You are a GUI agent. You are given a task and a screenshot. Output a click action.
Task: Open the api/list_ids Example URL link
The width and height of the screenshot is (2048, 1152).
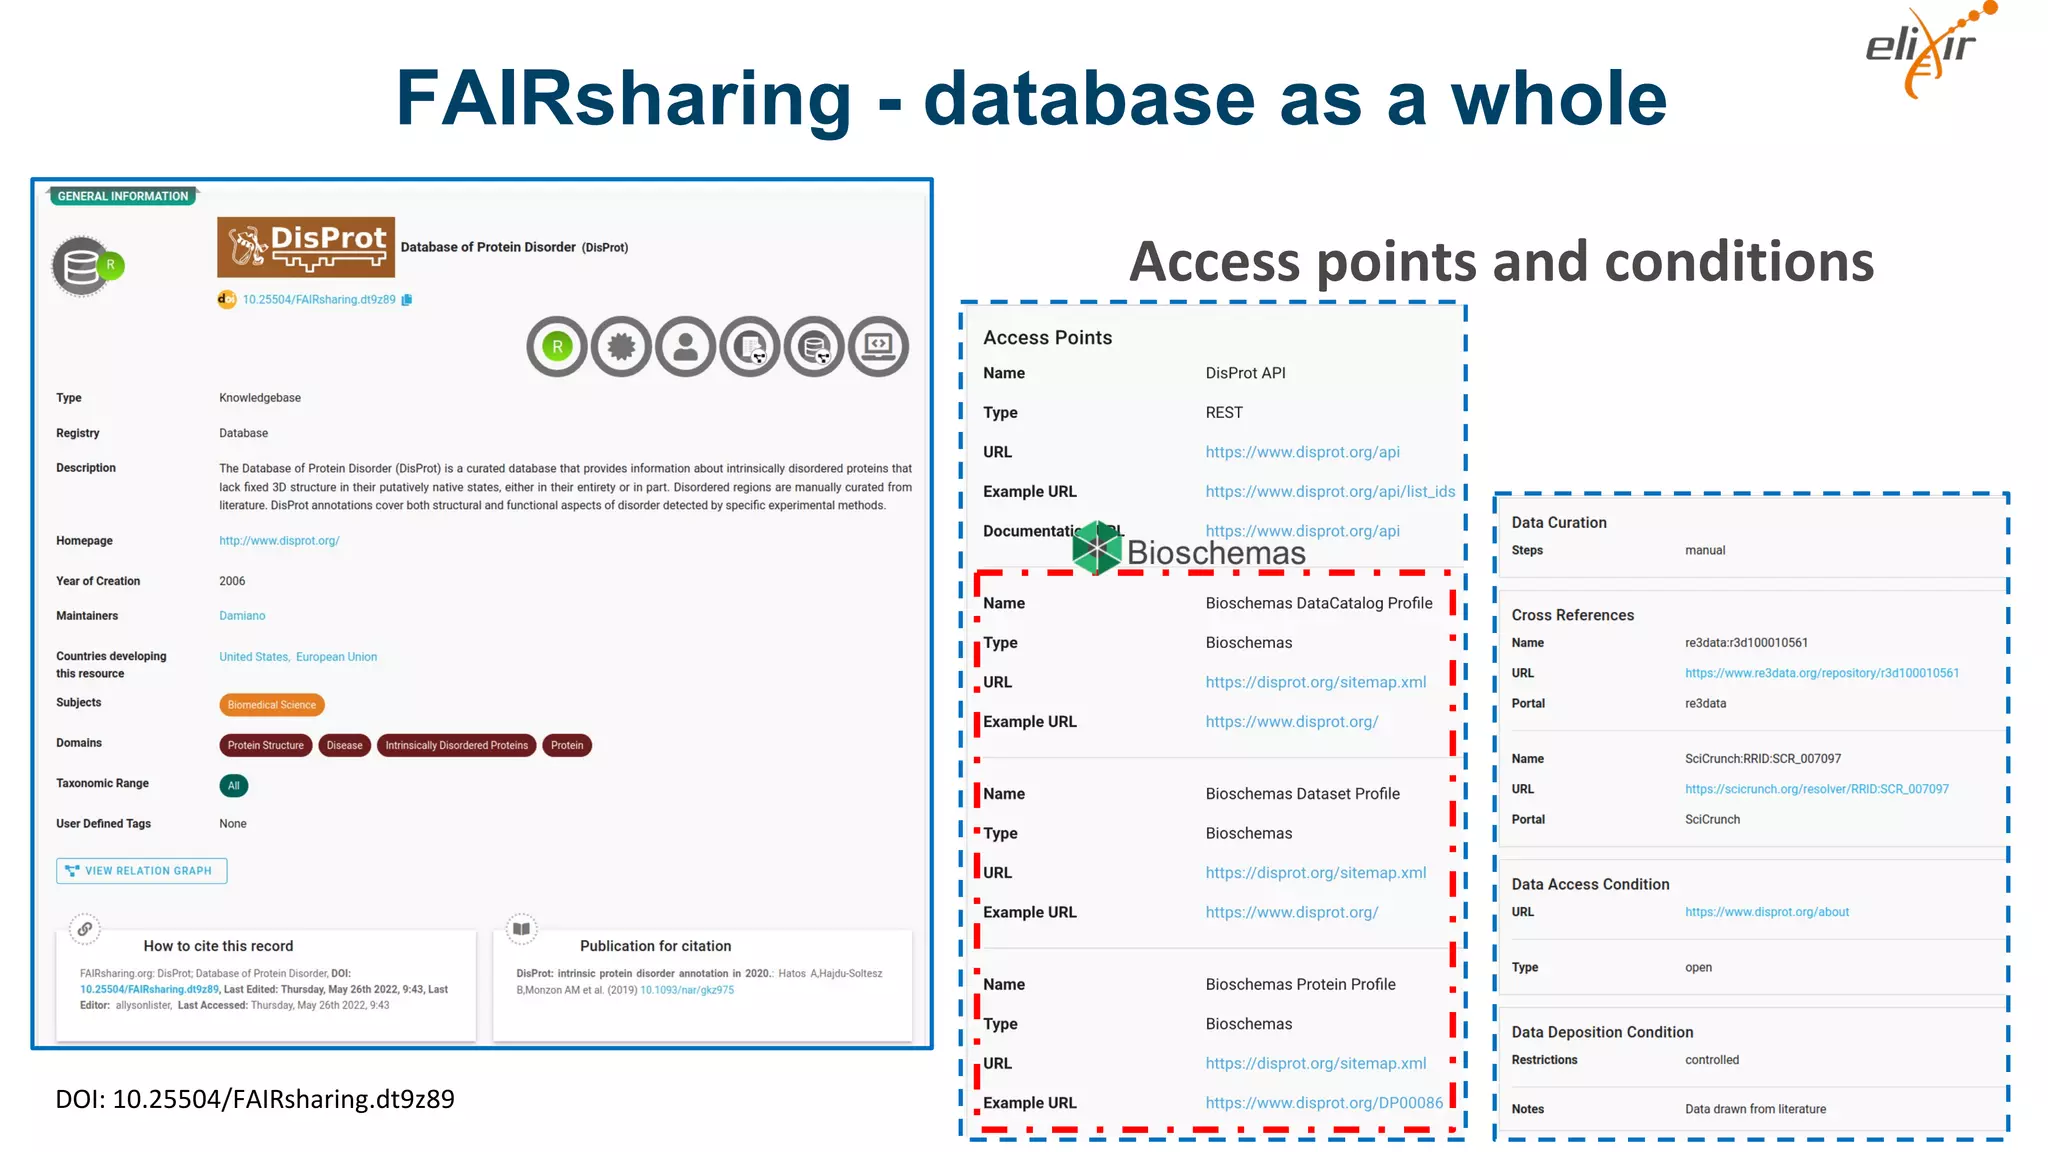[x=1330, y=492]
